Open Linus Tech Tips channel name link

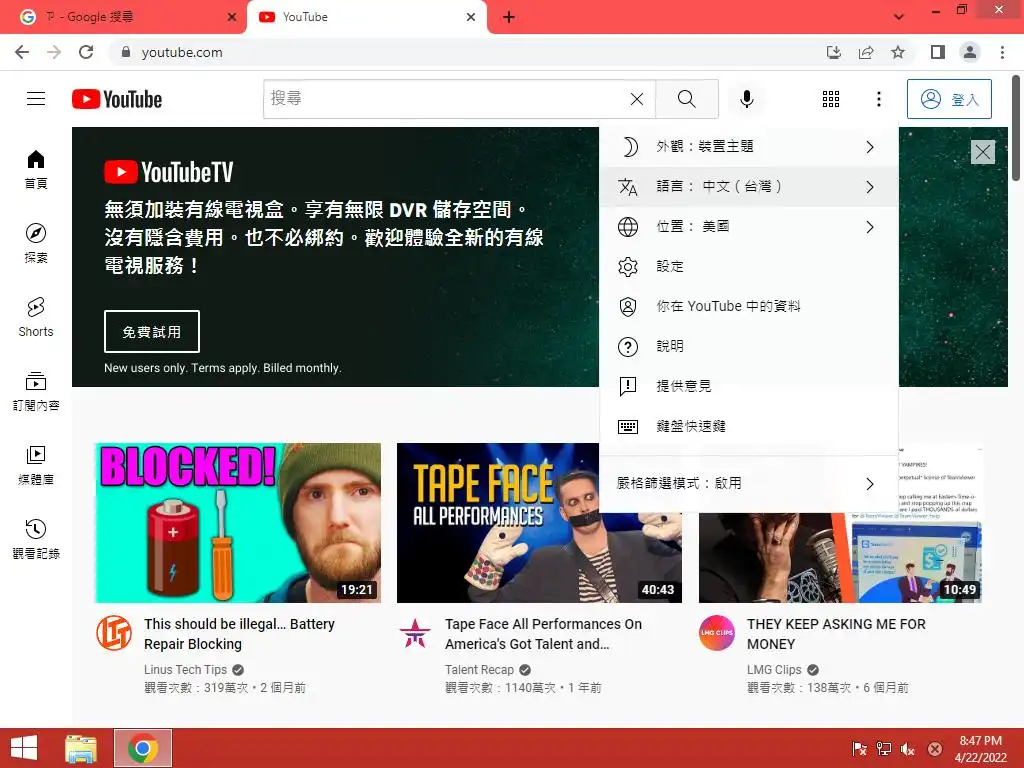pos(185,669)
